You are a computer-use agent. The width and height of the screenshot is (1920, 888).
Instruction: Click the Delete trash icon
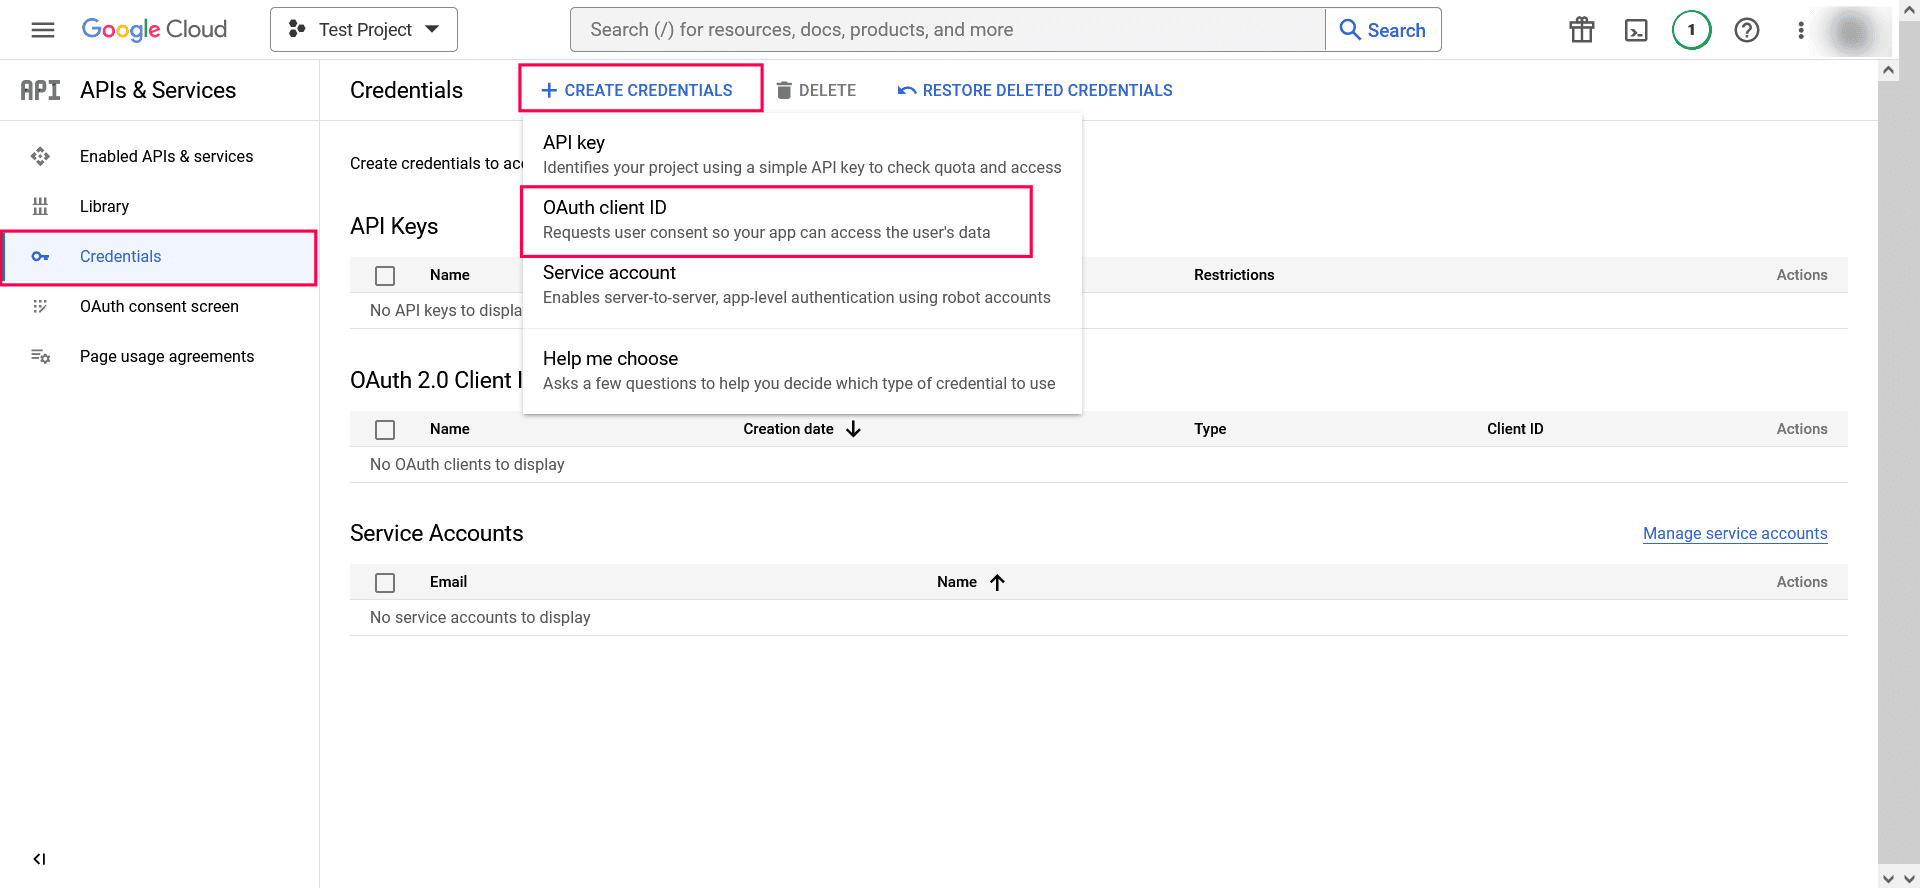coord(784,90)
